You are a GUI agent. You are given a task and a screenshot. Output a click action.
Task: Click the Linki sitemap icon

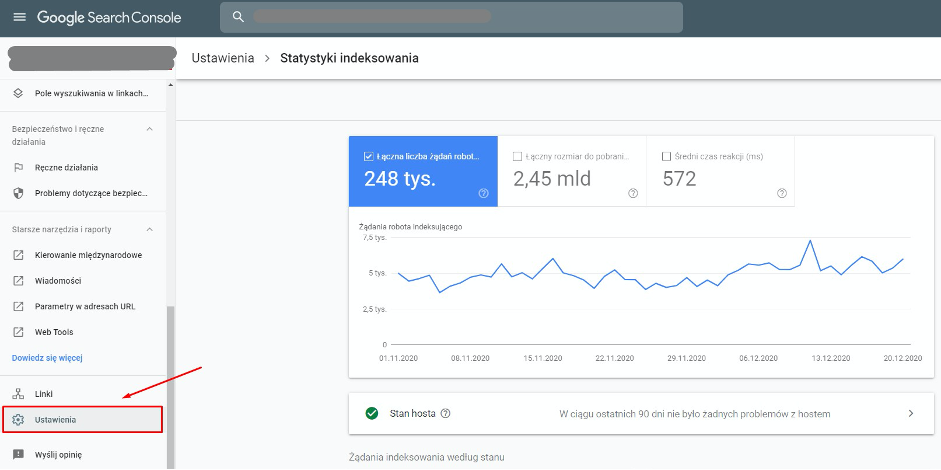tap(18, 394)
